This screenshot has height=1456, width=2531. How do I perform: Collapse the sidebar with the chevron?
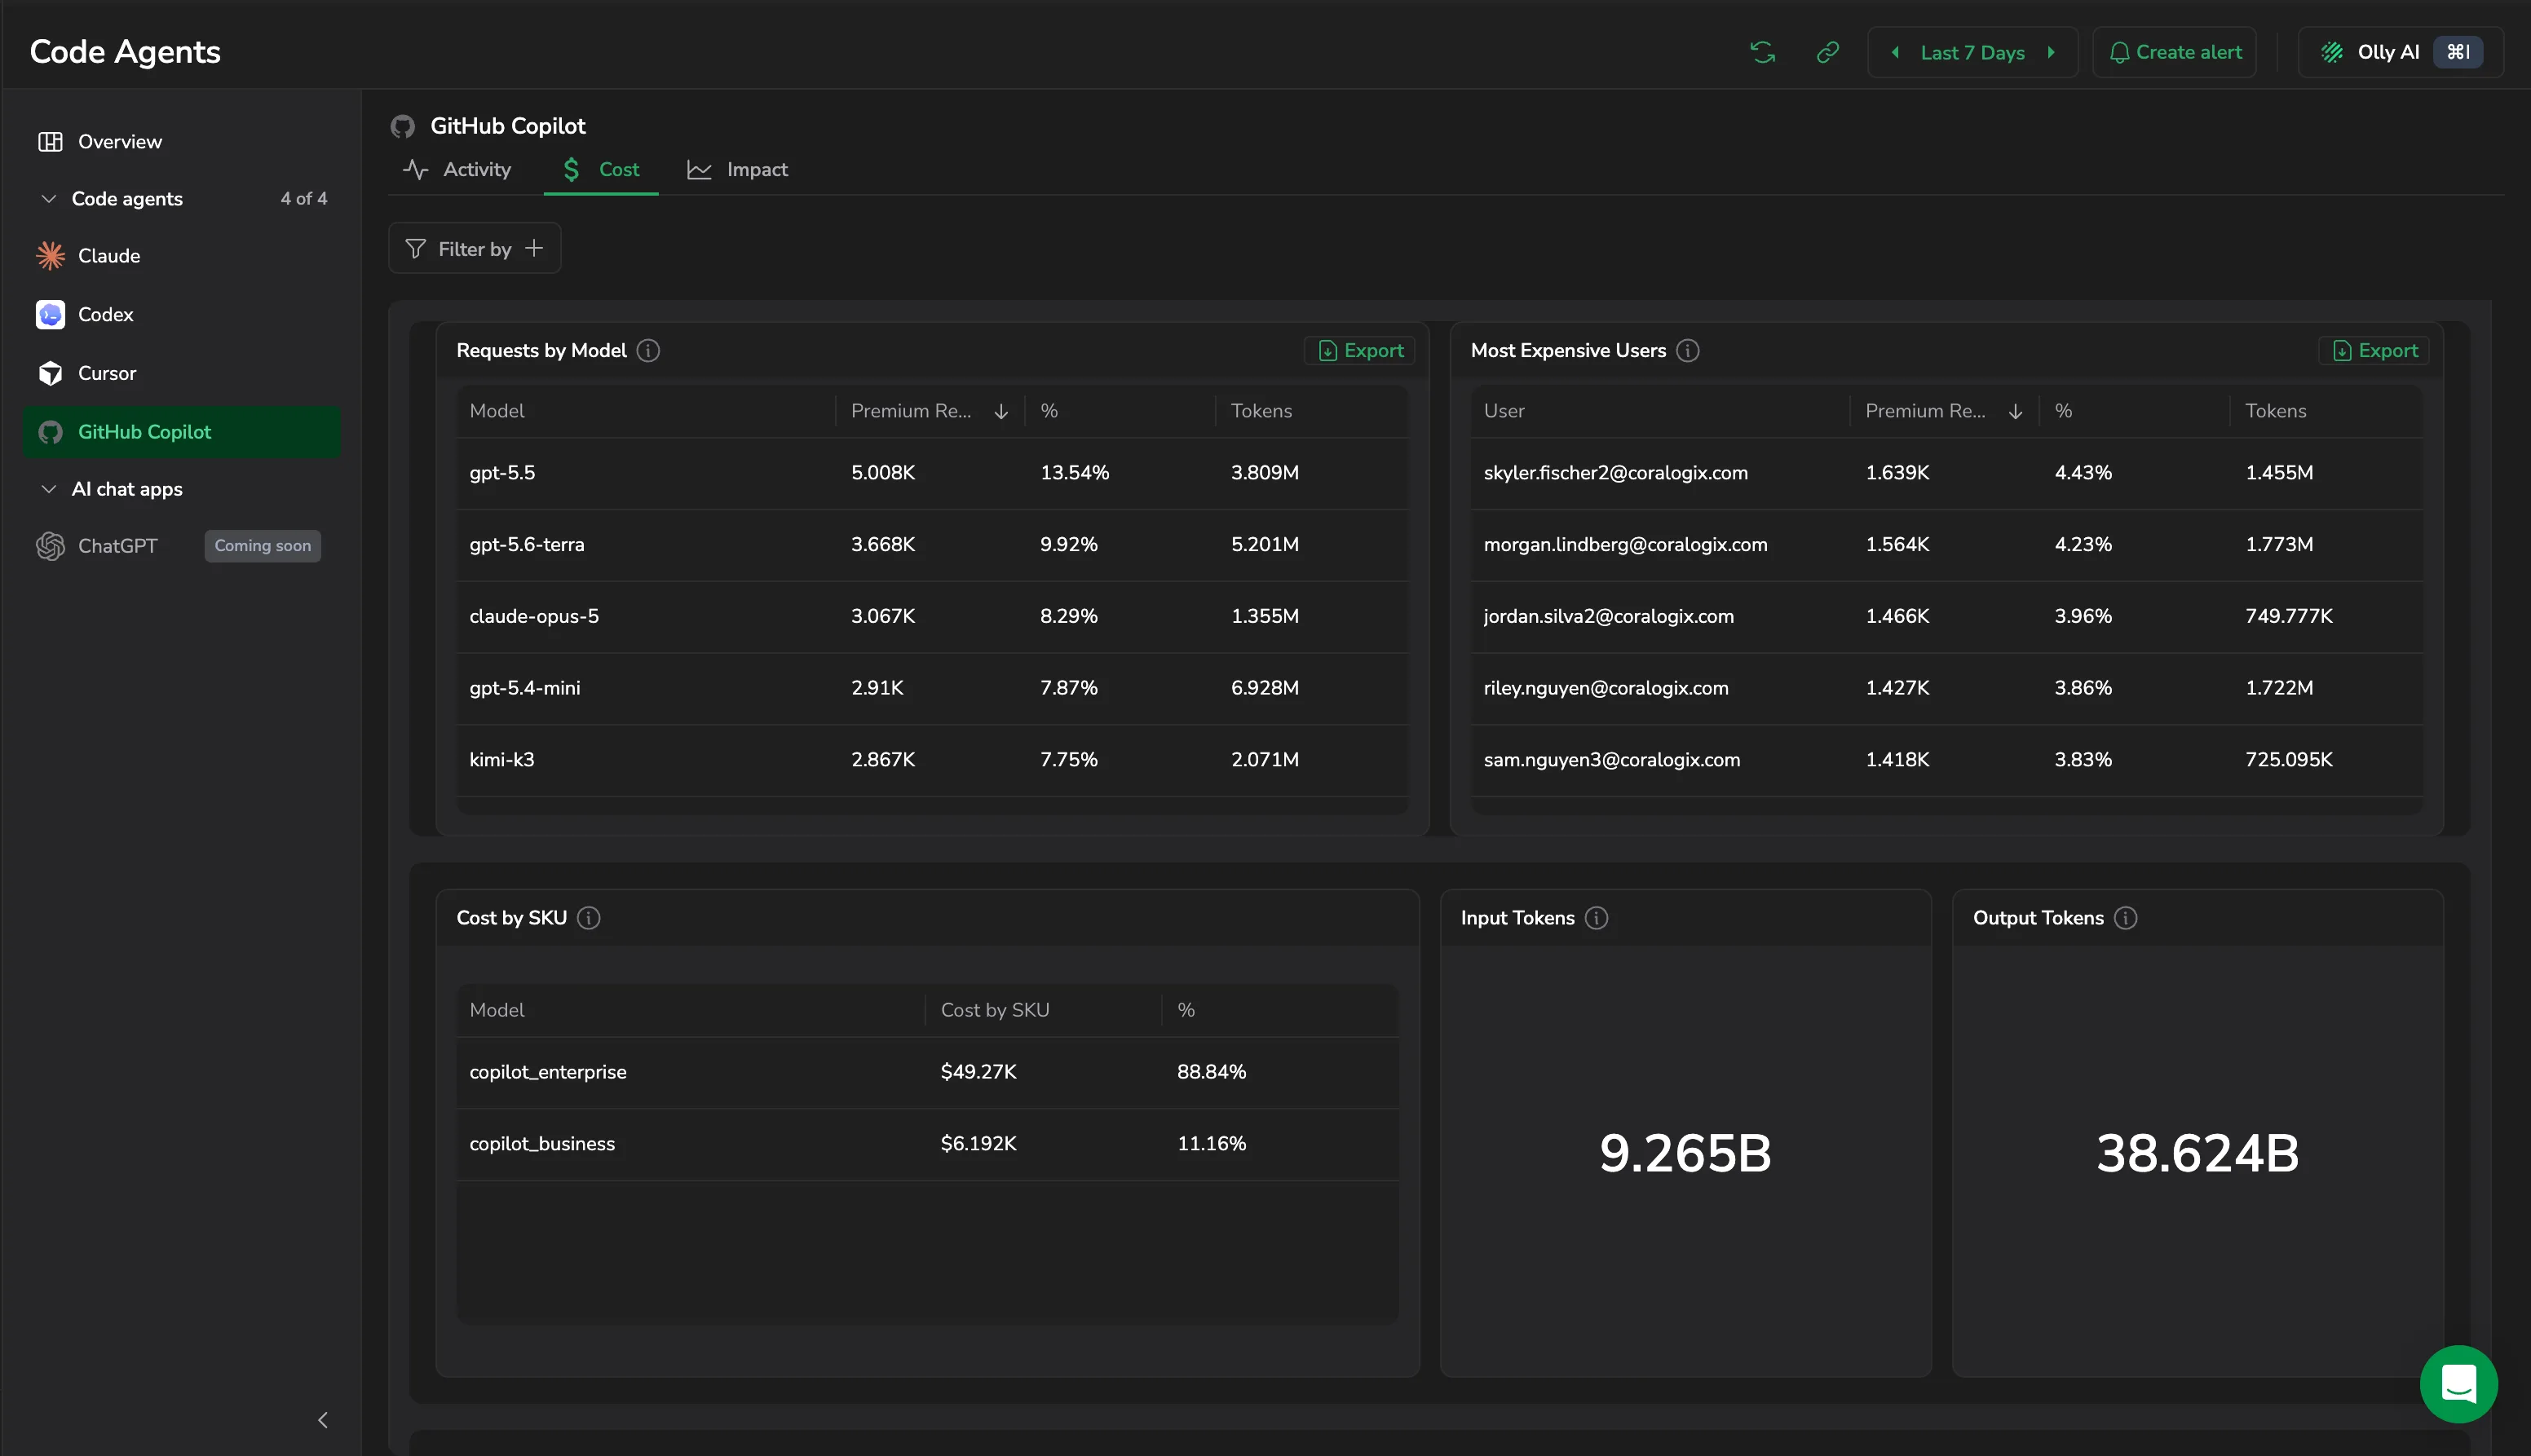tap(323, 1420)
